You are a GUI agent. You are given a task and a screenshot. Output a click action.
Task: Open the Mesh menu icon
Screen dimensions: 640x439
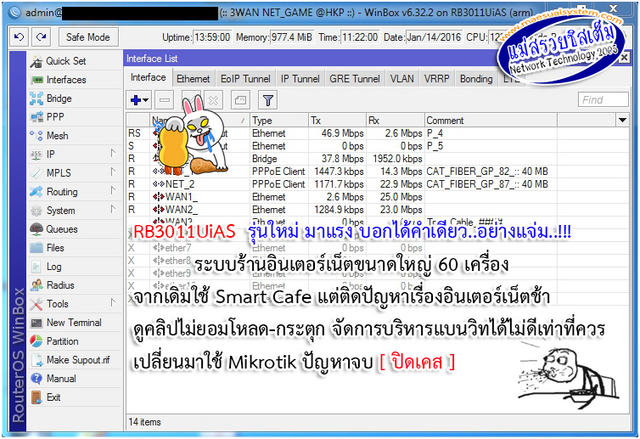pyautogui.click(x=36, y=136)
